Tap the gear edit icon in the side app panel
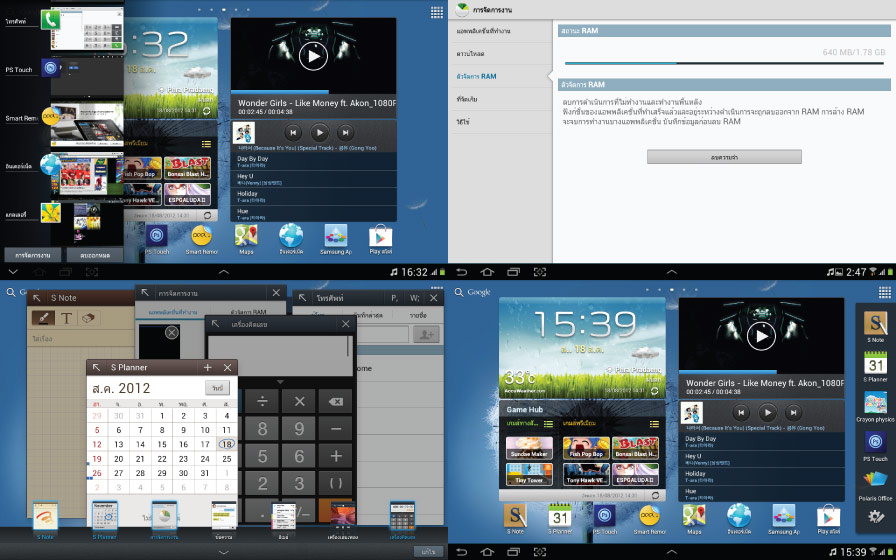896x560 pixels. click(875, 517)
